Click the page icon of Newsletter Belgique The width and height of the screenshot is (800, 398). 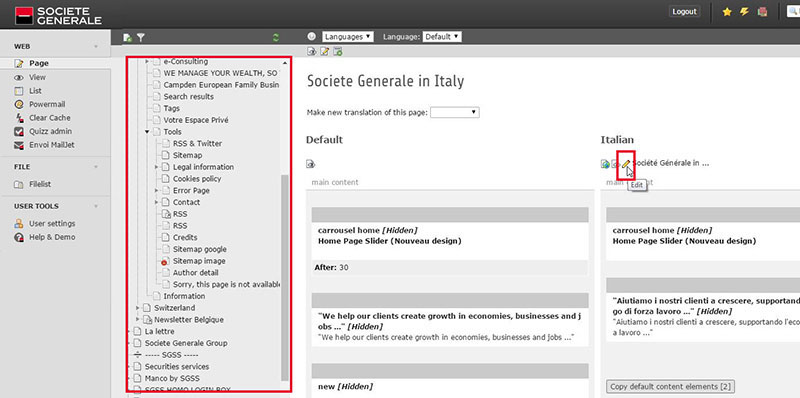(x=147, y=320)
